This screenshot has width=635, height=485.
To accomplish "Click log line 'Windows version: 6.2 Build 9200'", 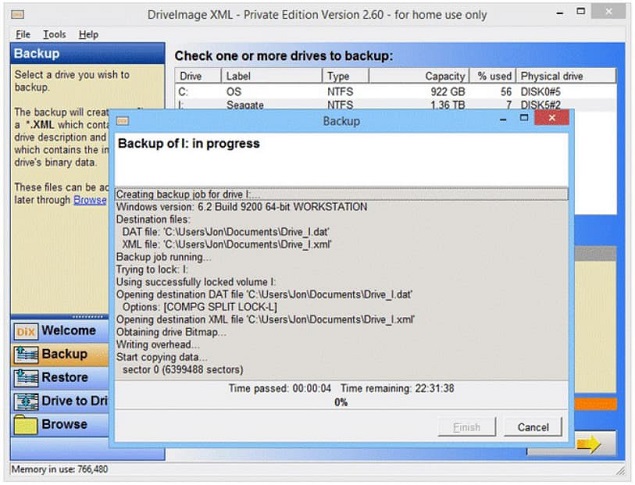I will [x=241, y=207].
